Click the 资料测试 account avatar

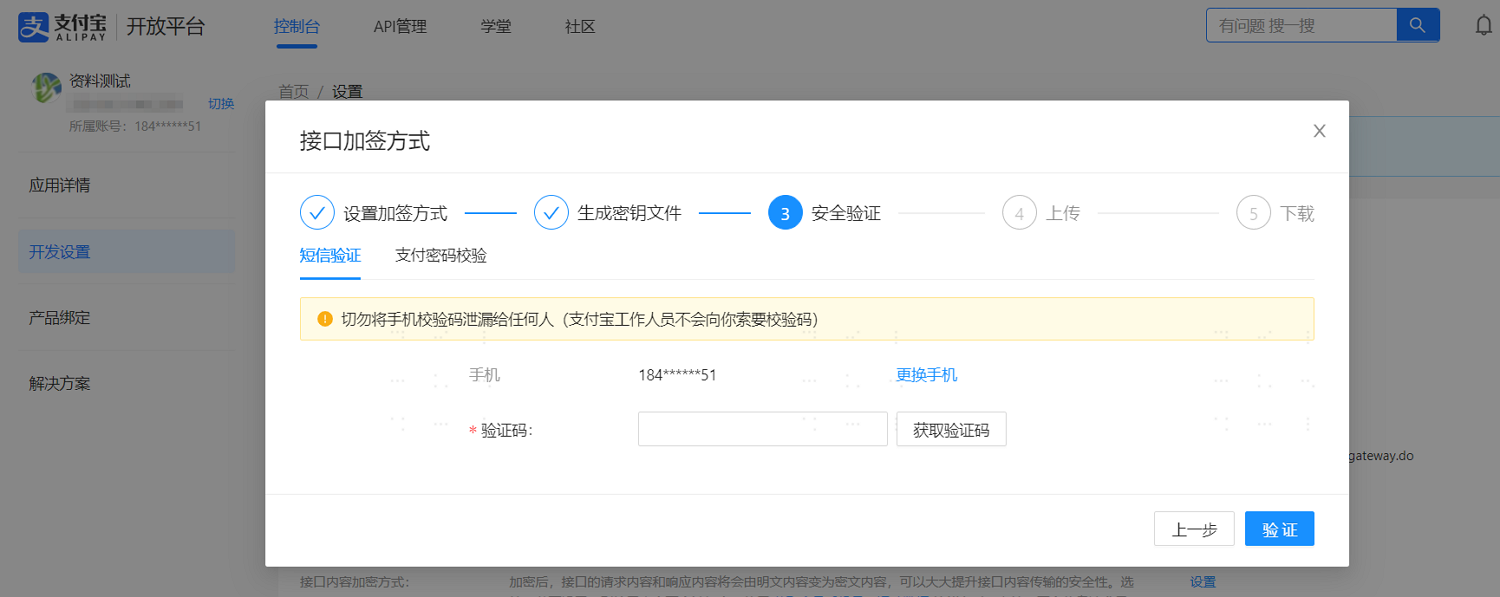pyautogui.click(x=47, y=88)
